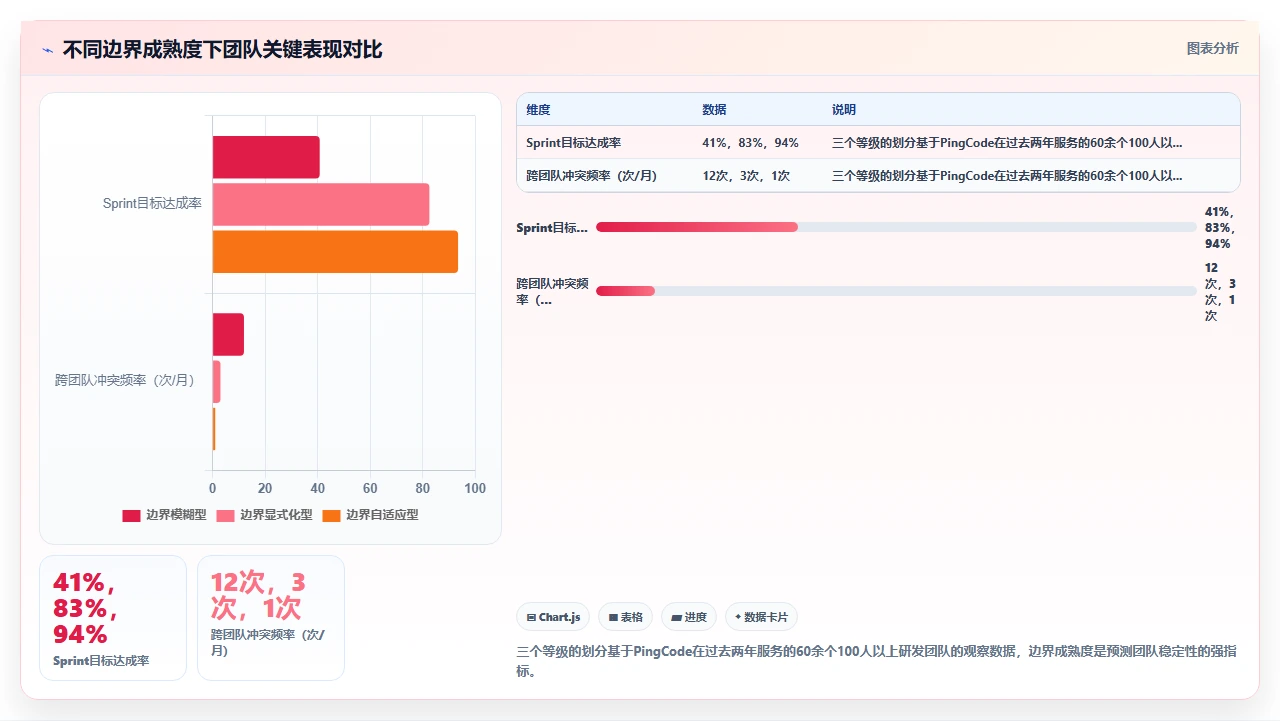Click the 维度 column header
Viewport: 1280px width, 721px height.
point(538,110)
